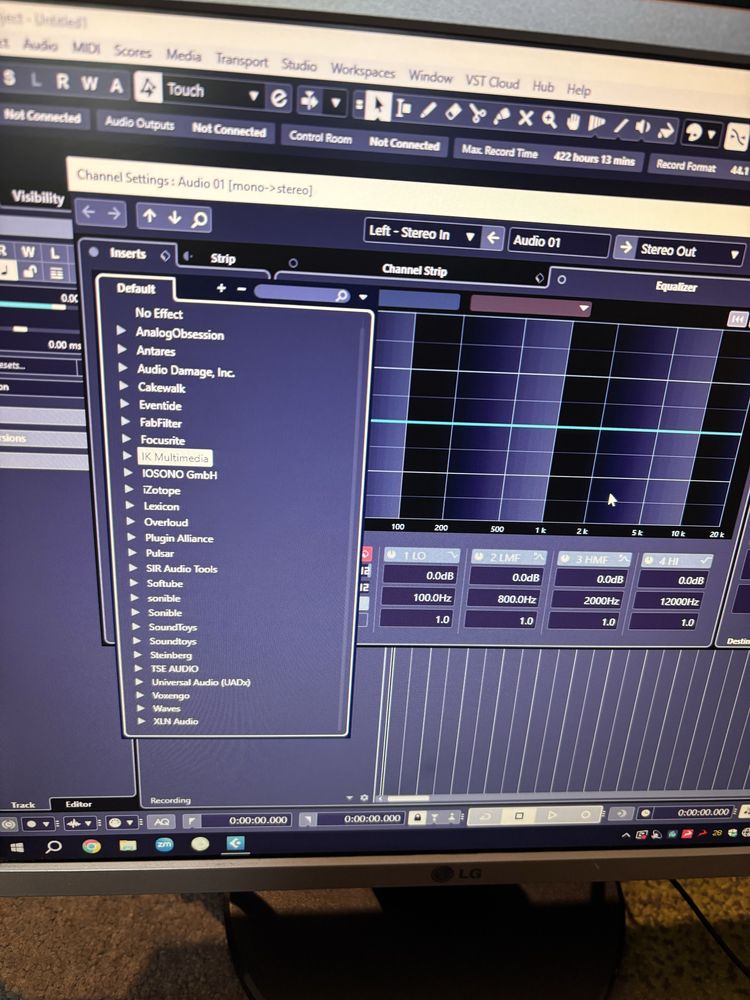Screen dimensions: 750x1000
Task: Click the plus icon next to Default tab
Action: [x=221, y=289]
